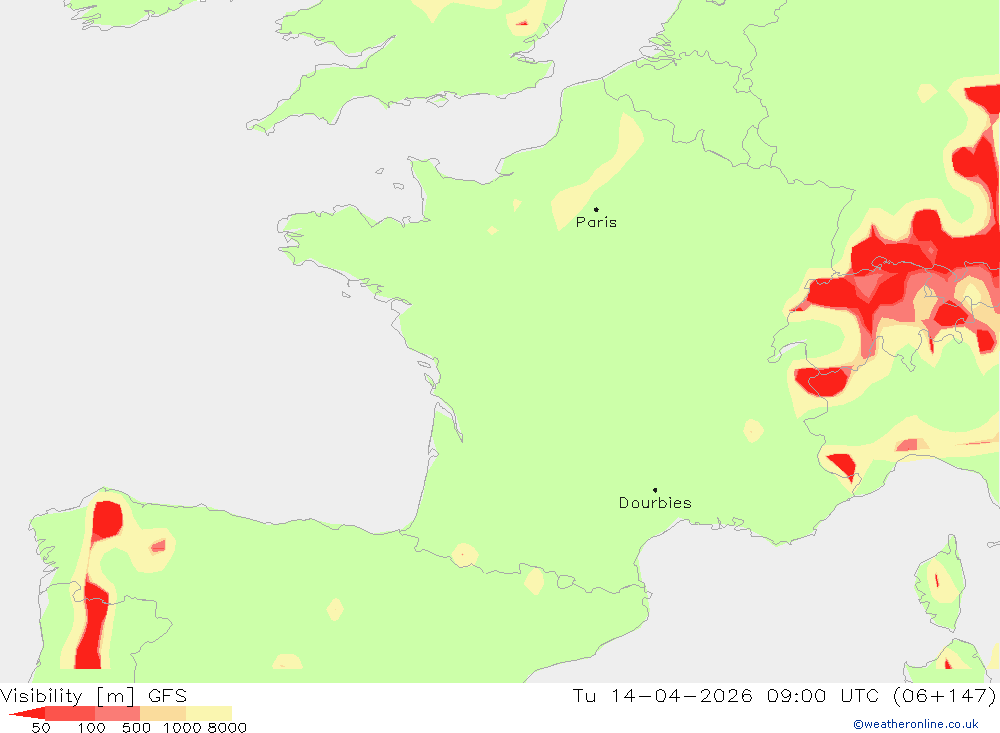Click the legend swatch between 100 and 500
The height and width of the screenshot is (733, 1000).
click(x=117, y=714)
